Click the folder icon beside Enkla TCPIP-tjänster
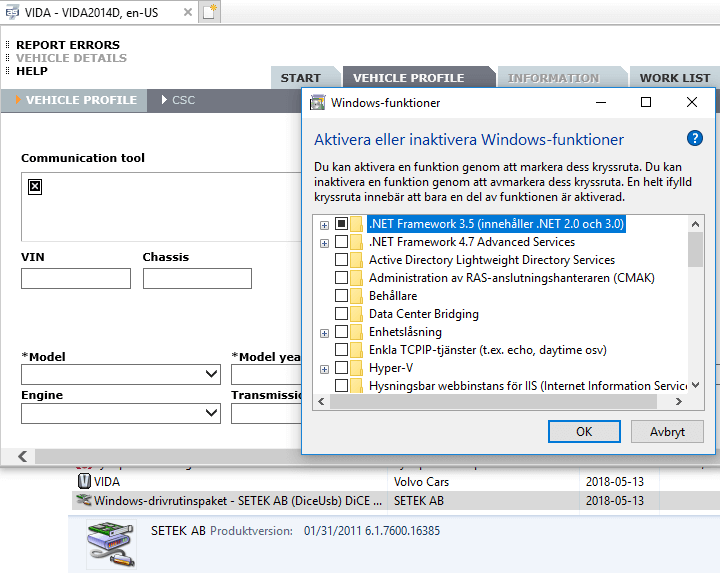The height and width of the screenshot is (573, 720). point(356,350)
